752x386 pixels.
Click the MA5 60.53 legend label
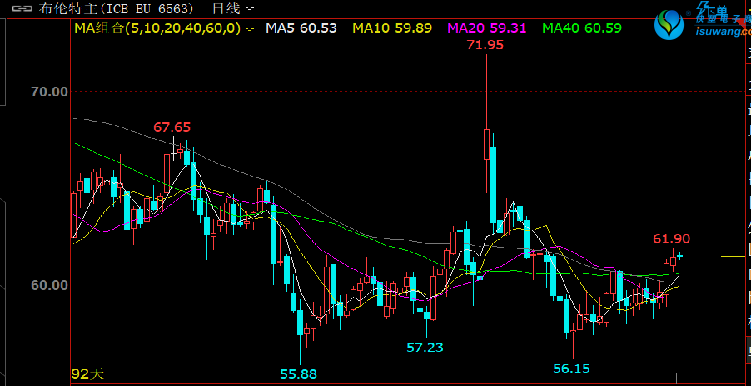point(301,28)
